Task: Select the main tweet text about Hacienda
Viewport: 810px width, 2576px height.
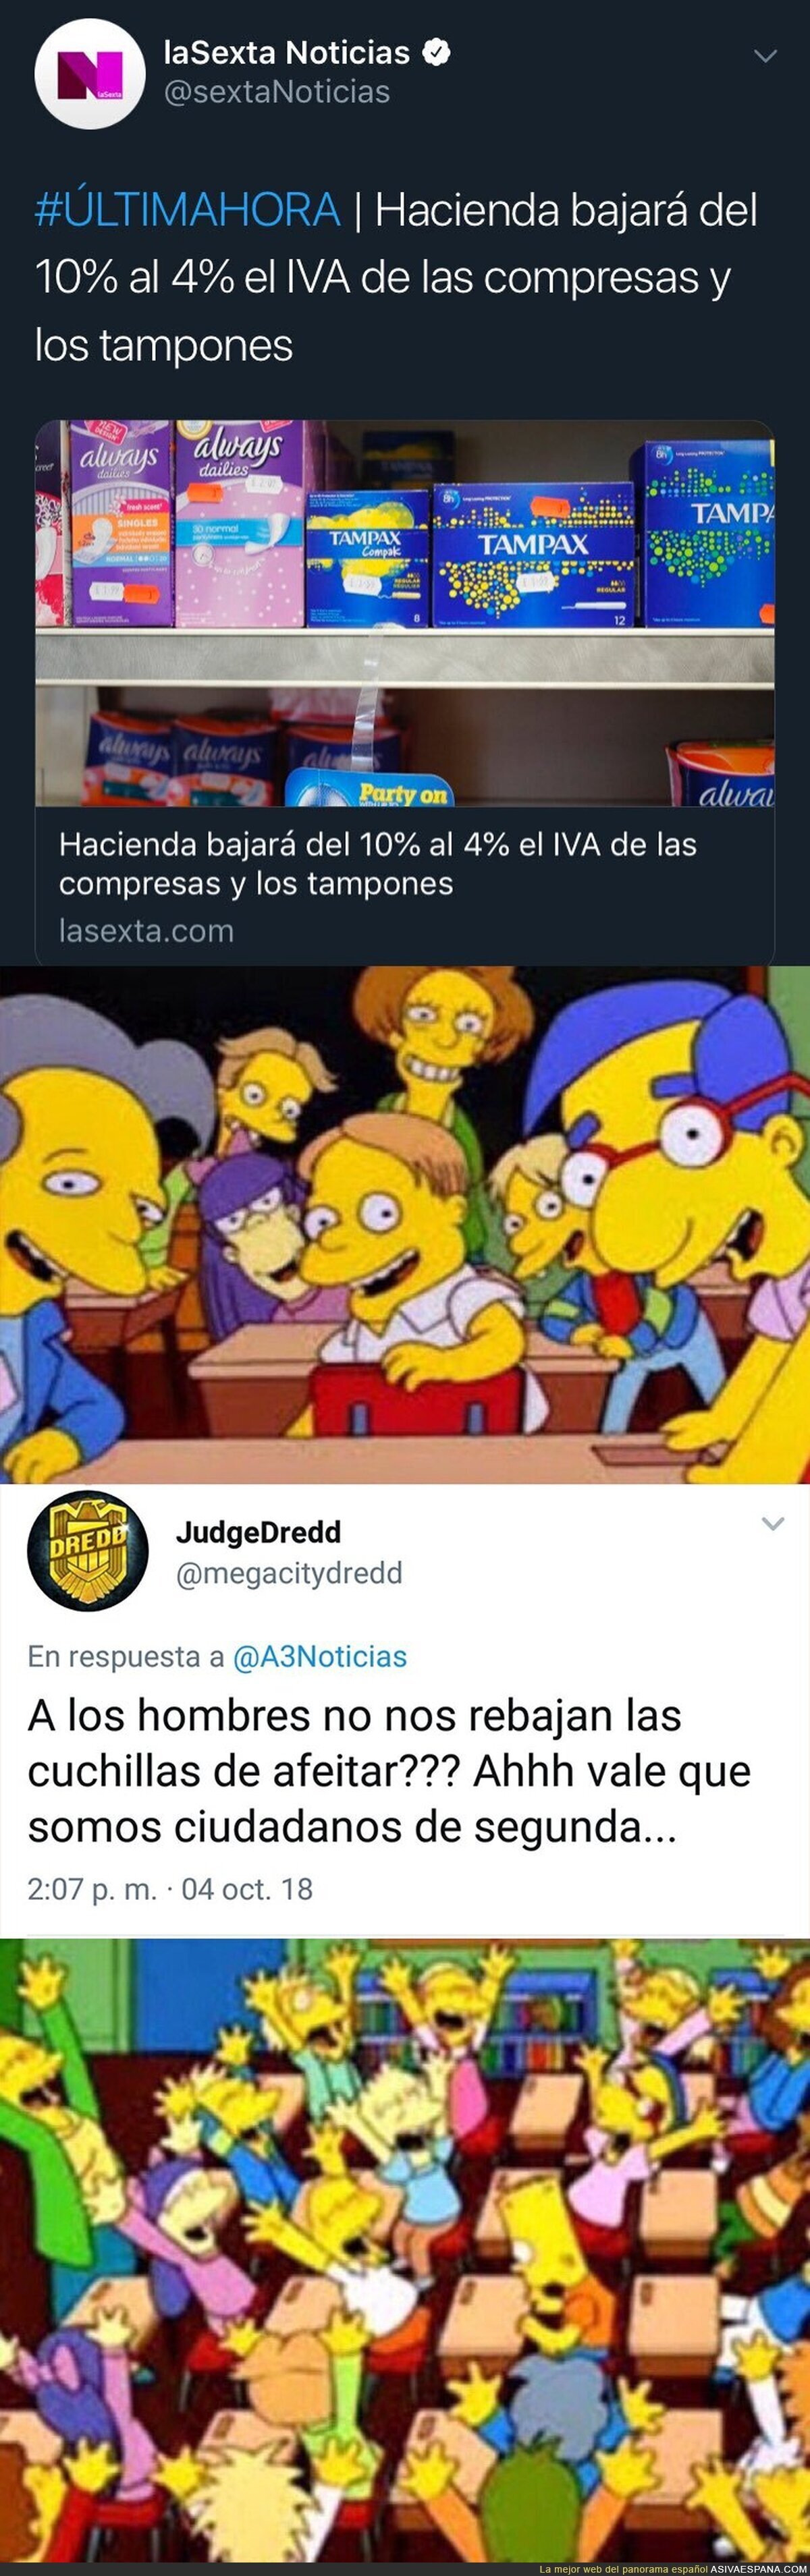Action: coord(396,277)
